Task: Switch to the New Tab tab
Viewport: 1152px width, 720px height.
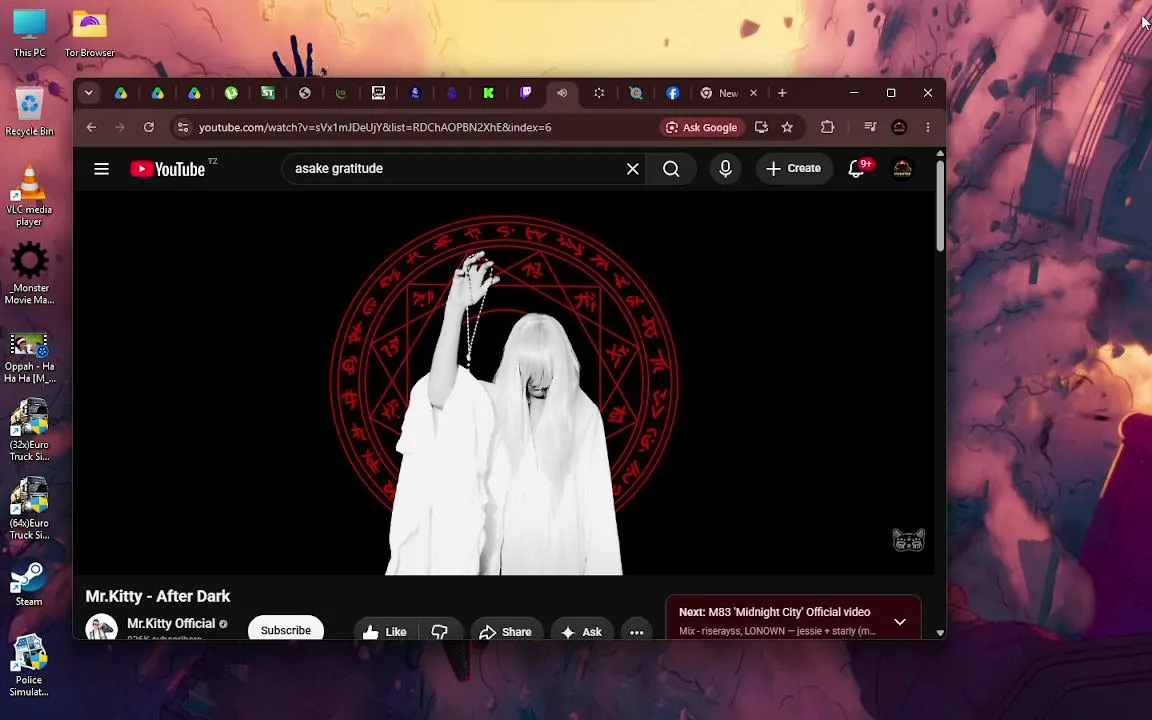Action: [x=721, y=93]
